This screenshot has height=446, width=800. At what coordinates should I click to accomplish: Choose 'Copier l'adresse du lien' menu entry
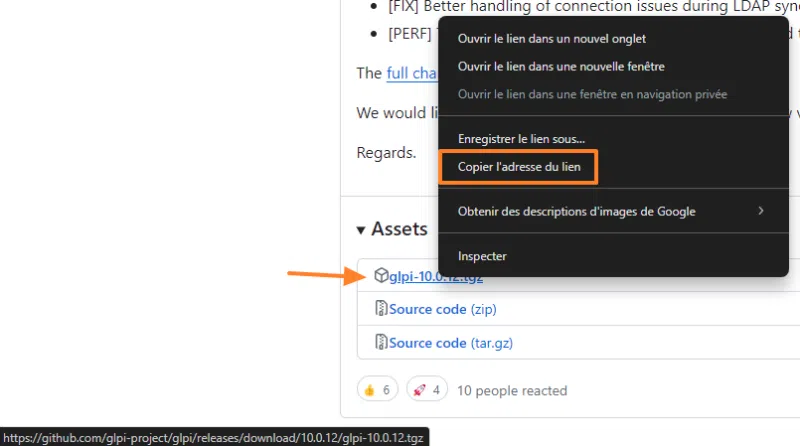519,167
